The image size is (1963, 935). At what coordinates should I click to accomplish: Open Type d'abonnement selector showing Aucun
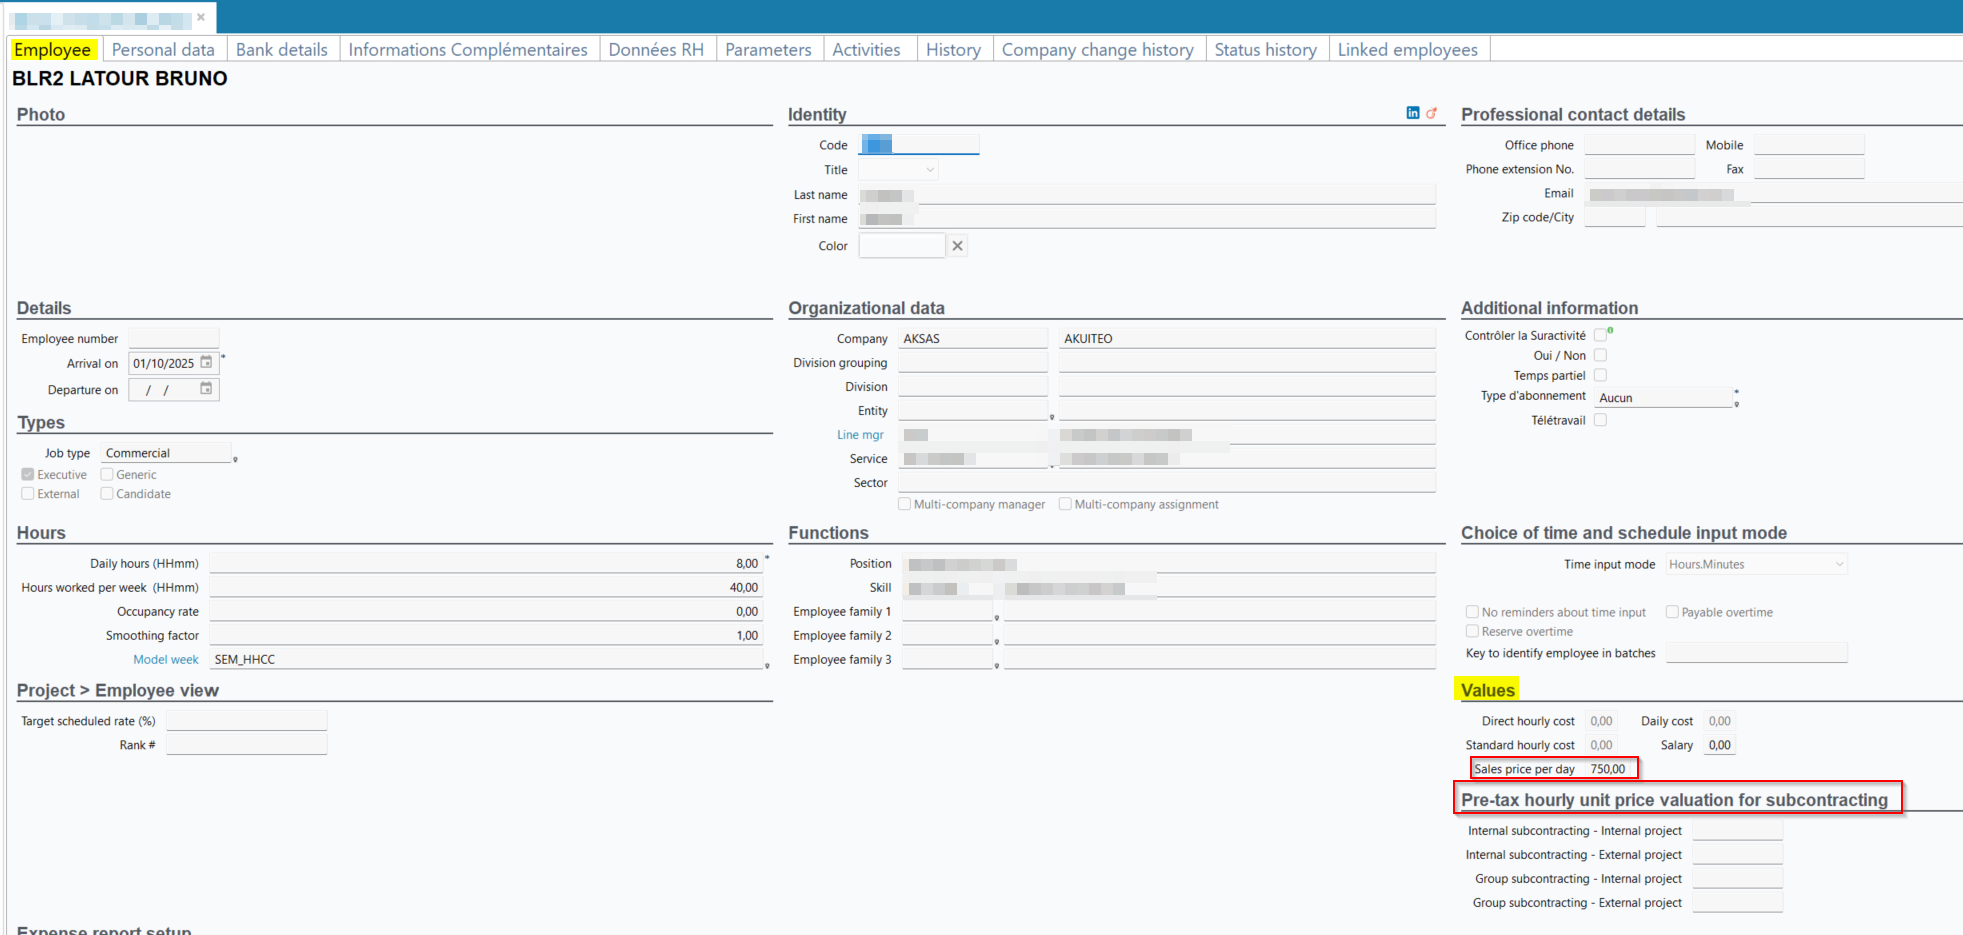(1664, 398)
